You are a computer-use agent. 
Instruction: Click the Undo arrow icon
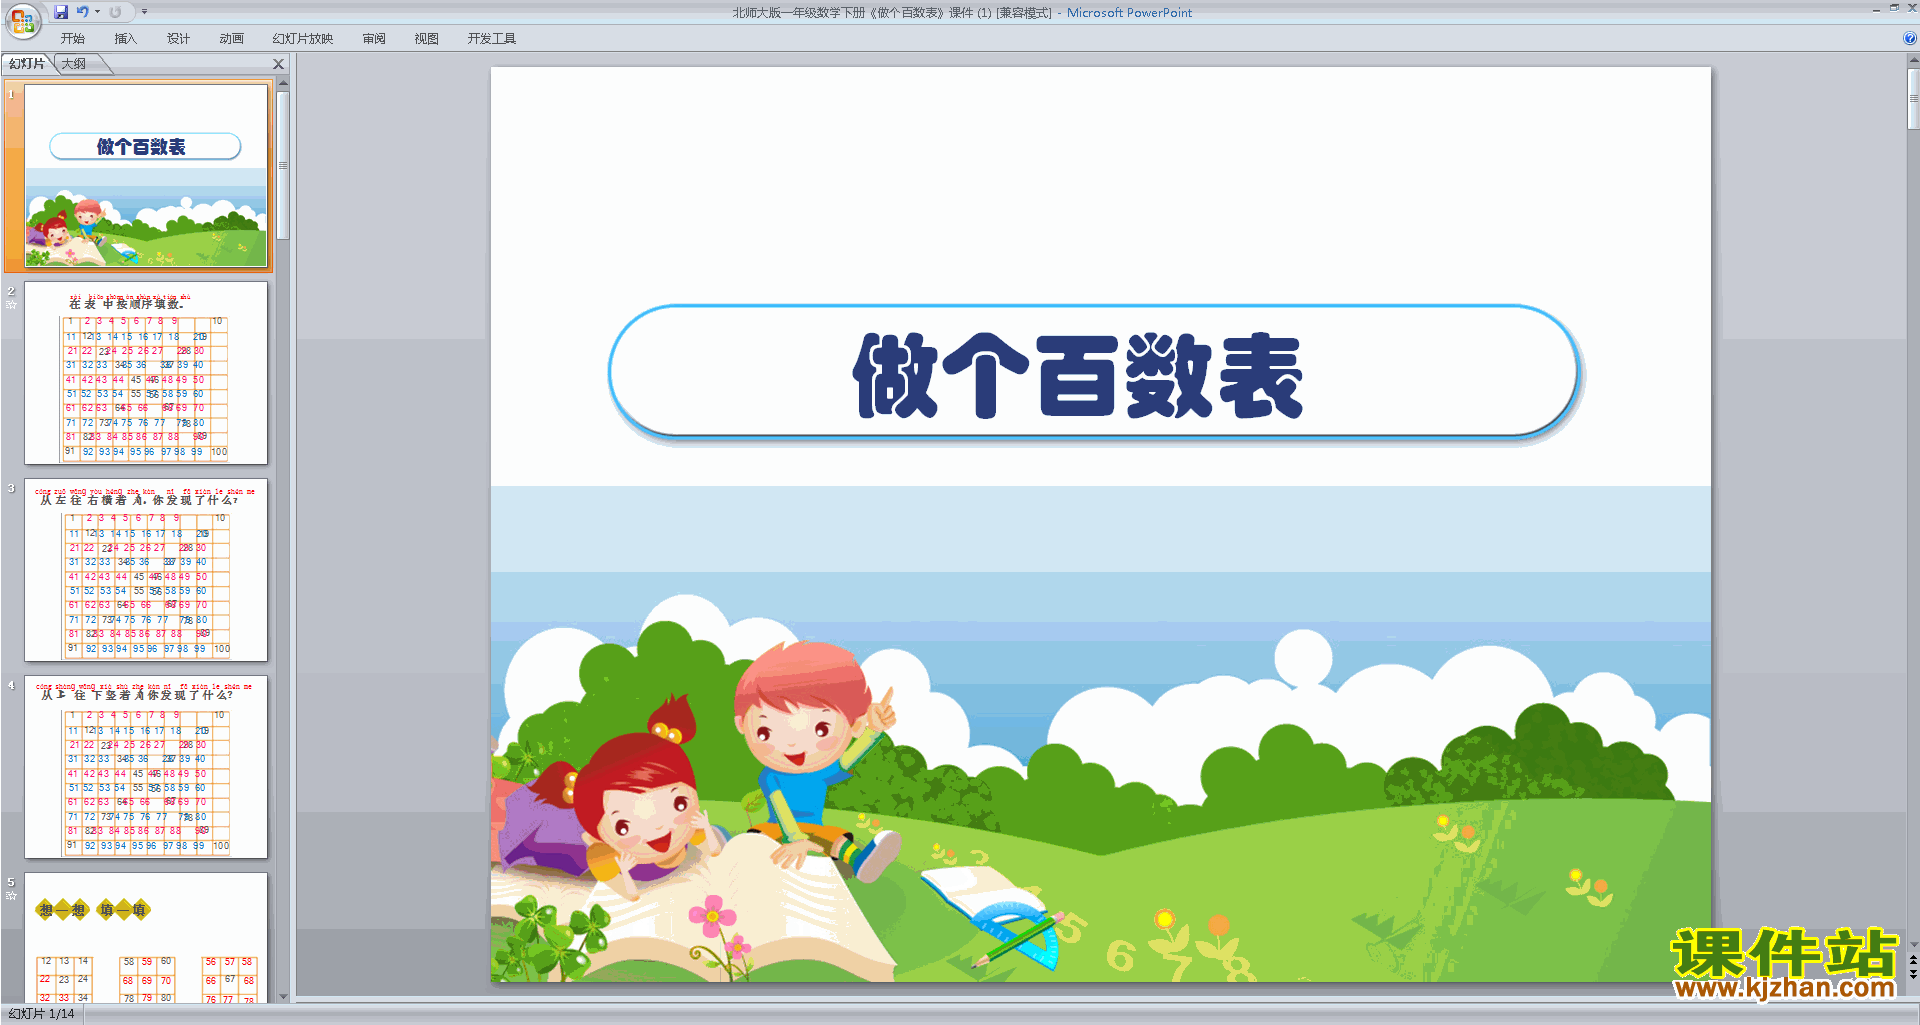pyautogui.click(x=82, y=12)
